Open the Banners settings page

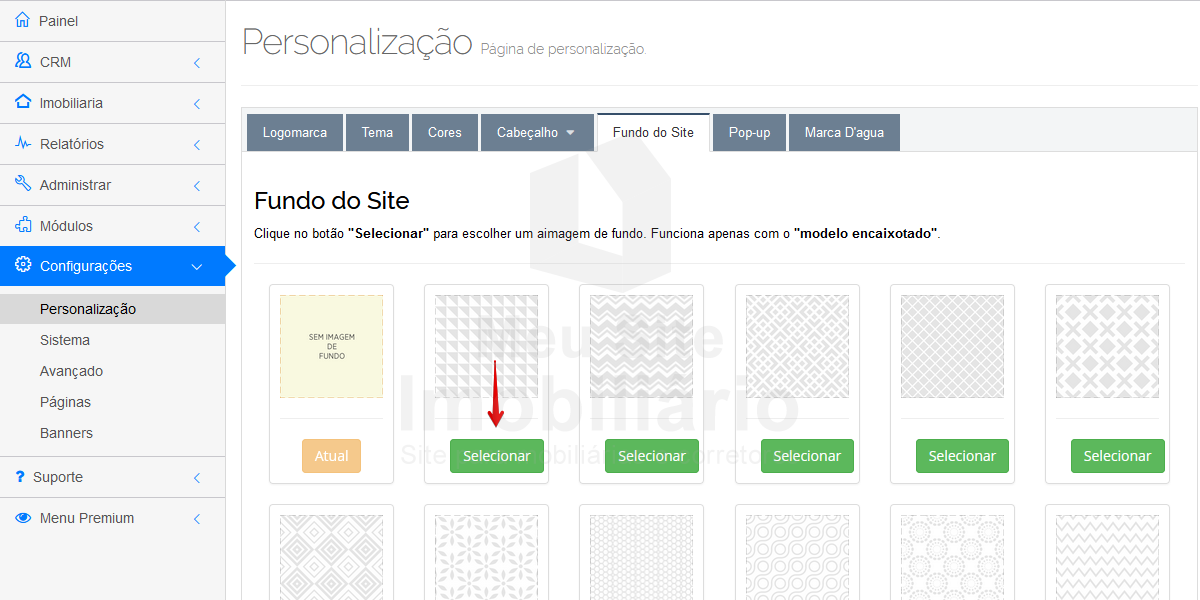(x=66, y=433)
